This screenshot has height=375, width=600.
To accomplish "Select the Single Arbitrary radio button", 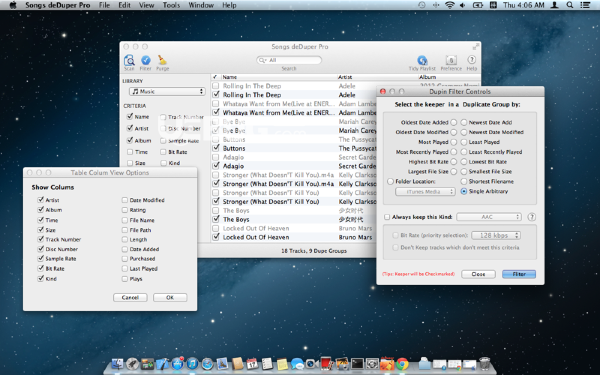I will [464, 191].
